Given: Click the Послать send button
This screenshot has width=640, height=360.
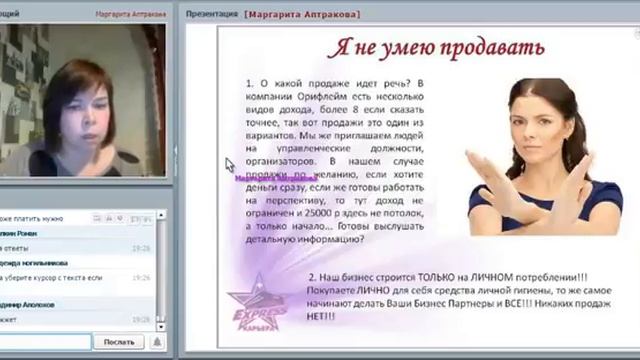Looking at the screenshot, I should pos(119,342).
